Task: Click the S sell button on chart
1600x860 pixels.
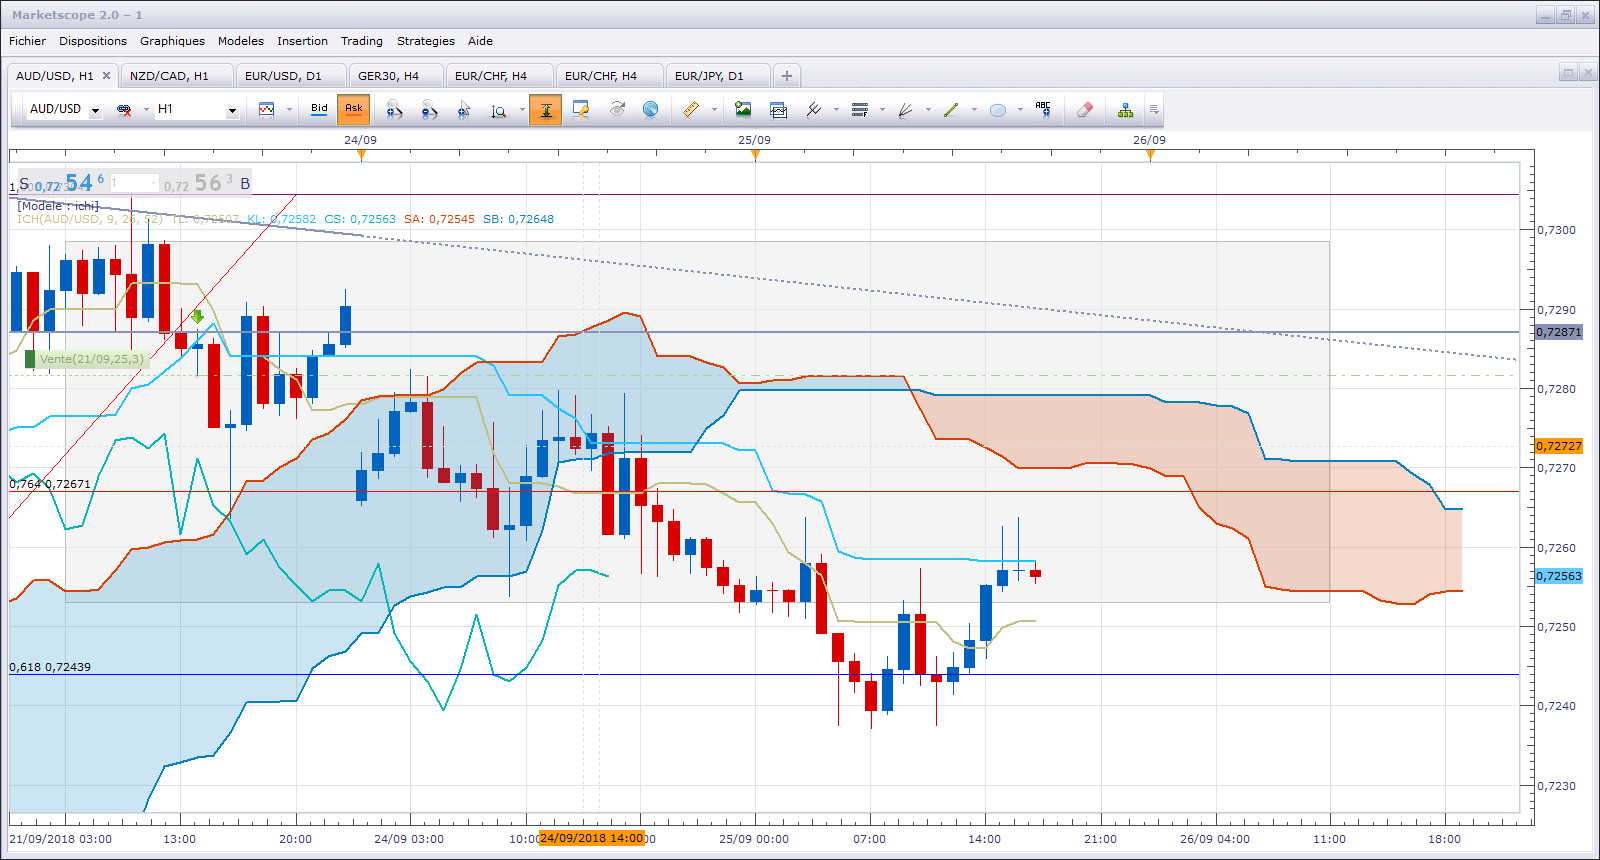Action: coord(24,184)
